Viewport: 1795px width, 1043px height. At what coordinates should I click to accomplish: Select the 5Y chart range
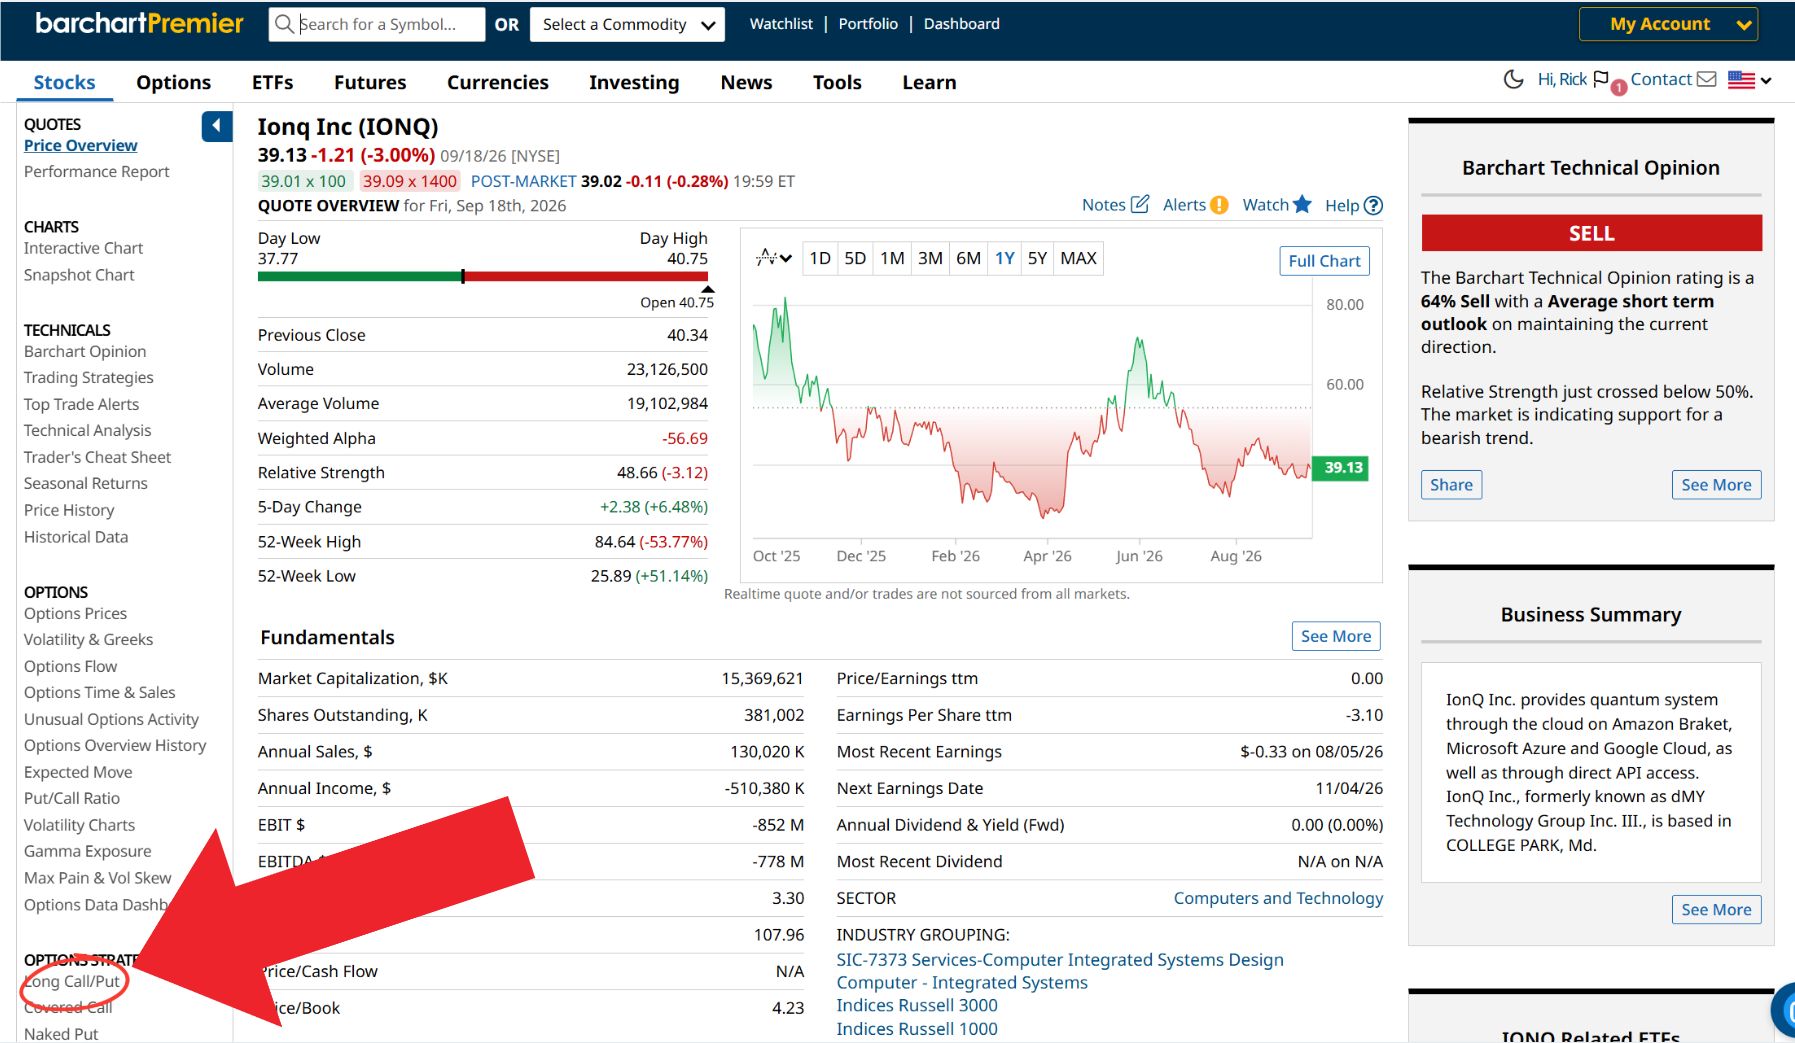[x=1037, y=258]
